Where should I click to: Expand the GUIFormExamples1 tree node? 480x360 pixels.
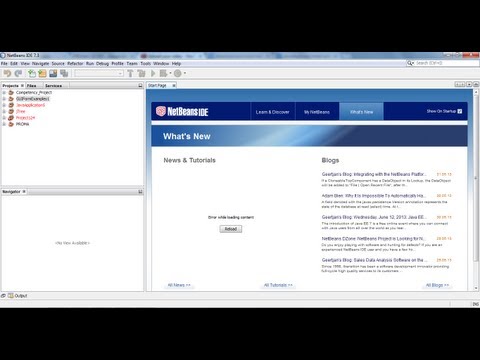(4, 99)
